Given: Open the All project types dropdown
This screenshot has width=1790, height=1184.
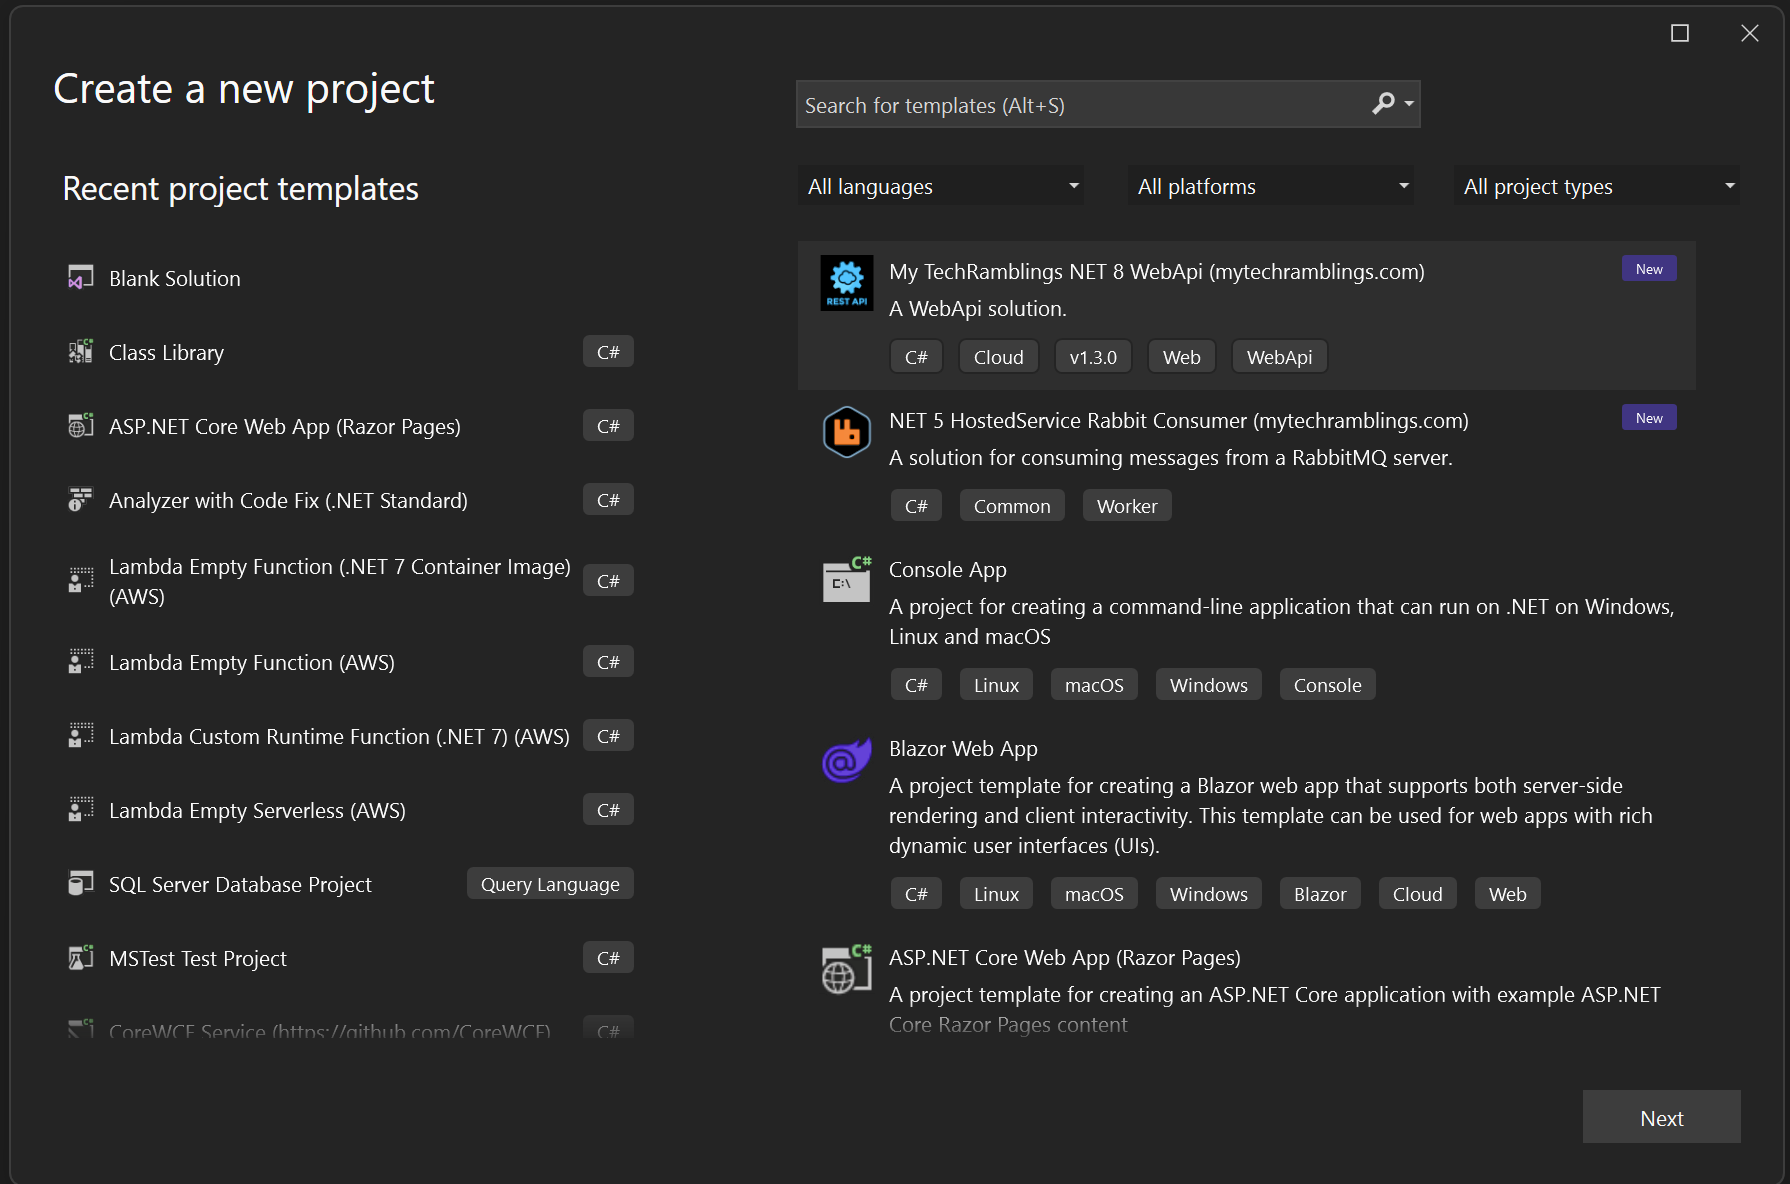Looking at the screenshot, I should click(1597, 186).
